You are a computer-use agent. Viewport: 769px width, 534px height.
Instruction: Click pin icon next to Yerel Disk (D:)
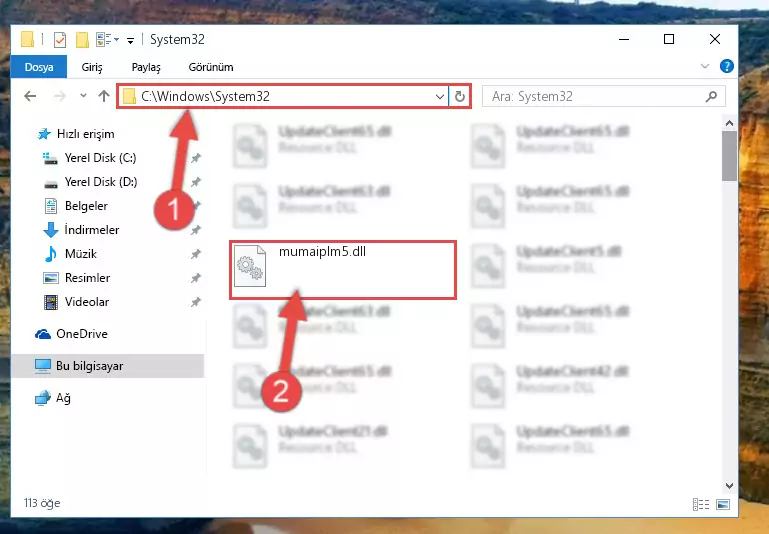[x=196, y=182]
